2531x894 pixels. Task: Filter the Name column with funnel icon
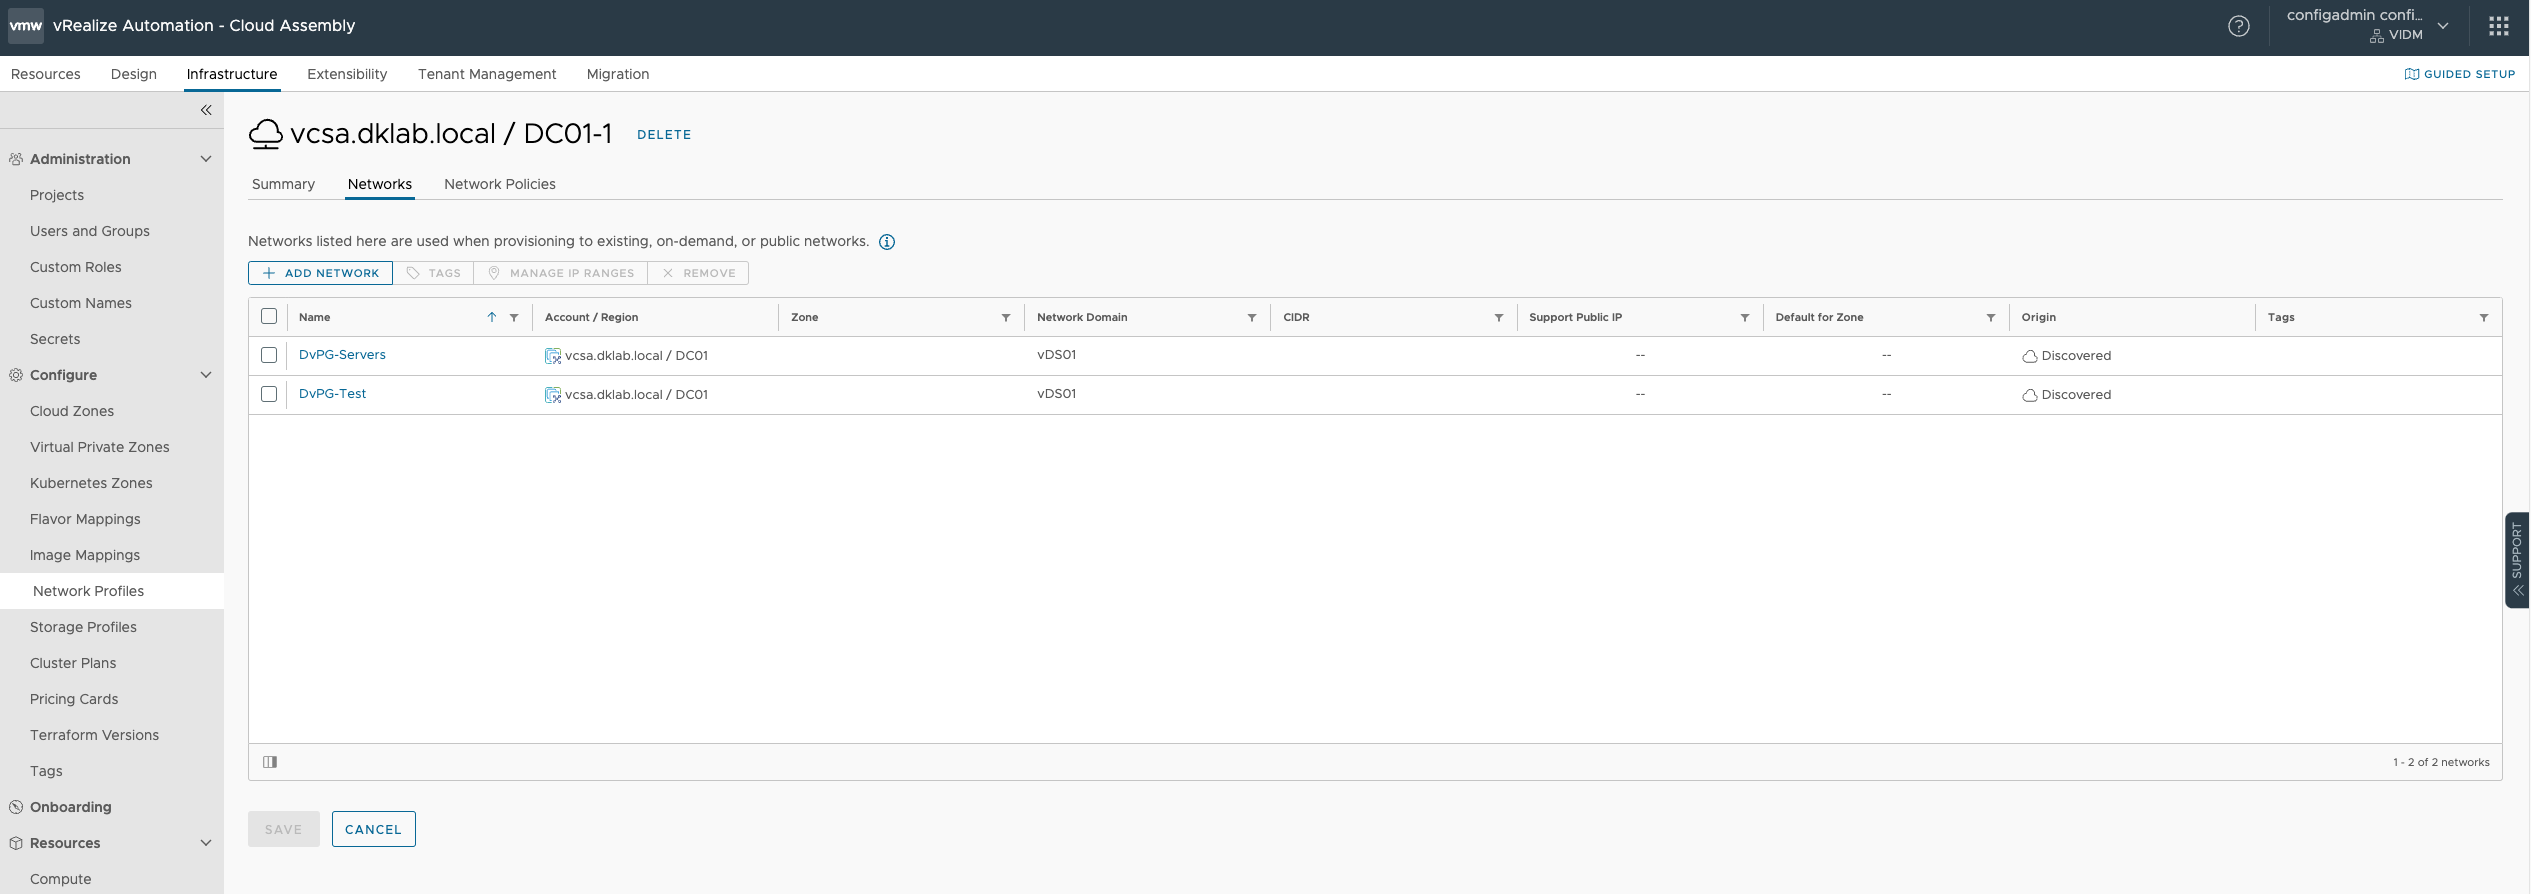click(x=514, y=318)
